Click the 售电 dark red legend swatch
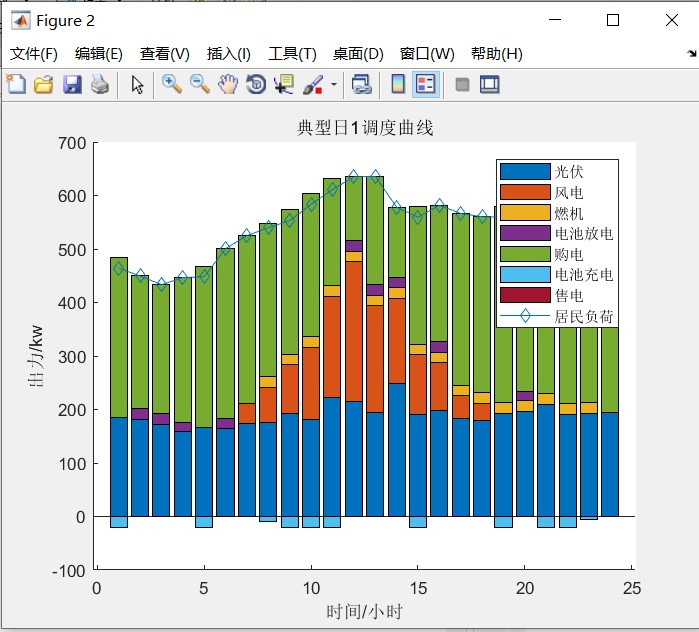 (x=525, y=295)
